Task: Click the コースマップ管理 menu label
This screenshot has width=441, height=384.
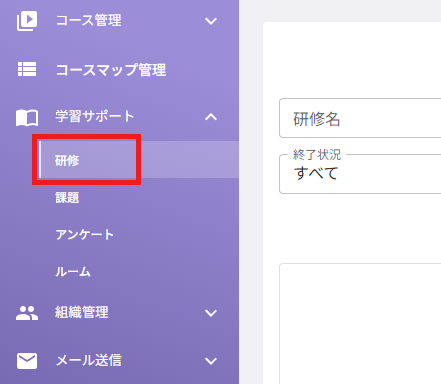Action: click(111, 70)
